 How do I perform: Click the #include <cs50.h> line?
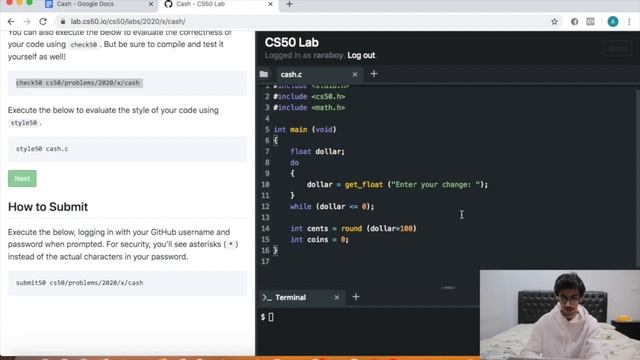[x=309, y=97]
